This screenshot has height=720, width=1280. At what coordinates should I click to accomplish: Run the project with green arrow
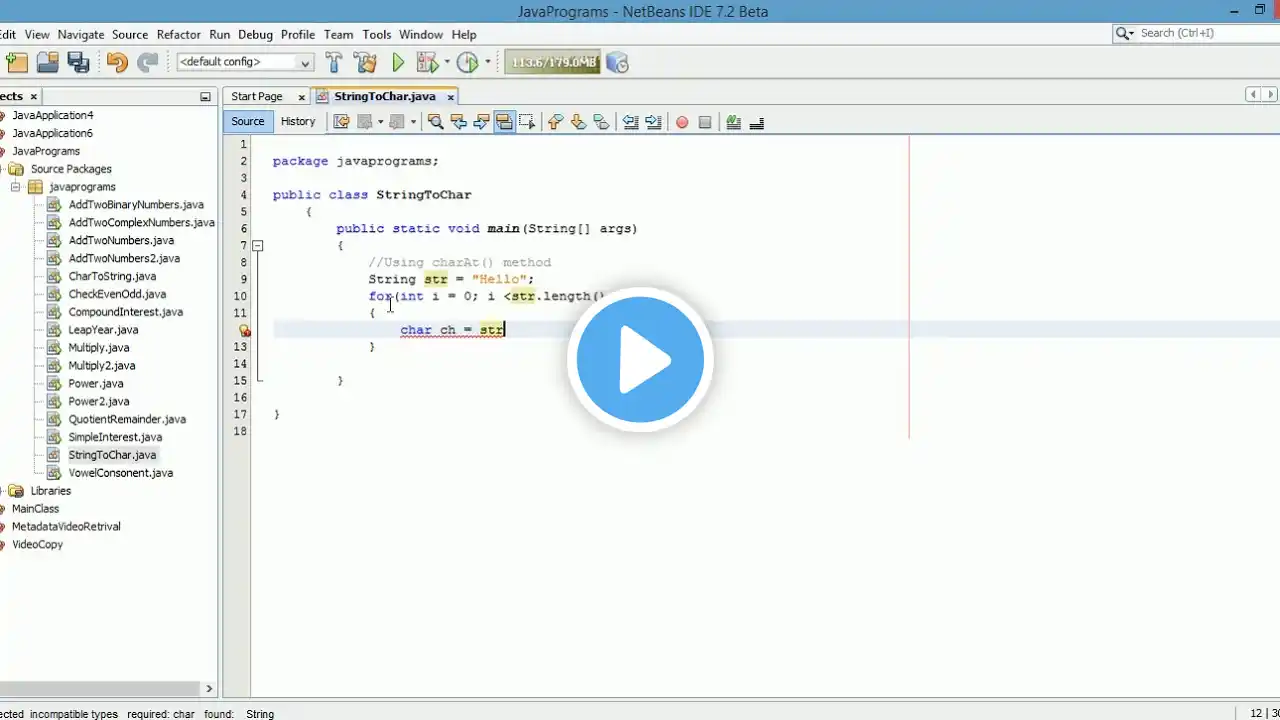coord(398,63)
